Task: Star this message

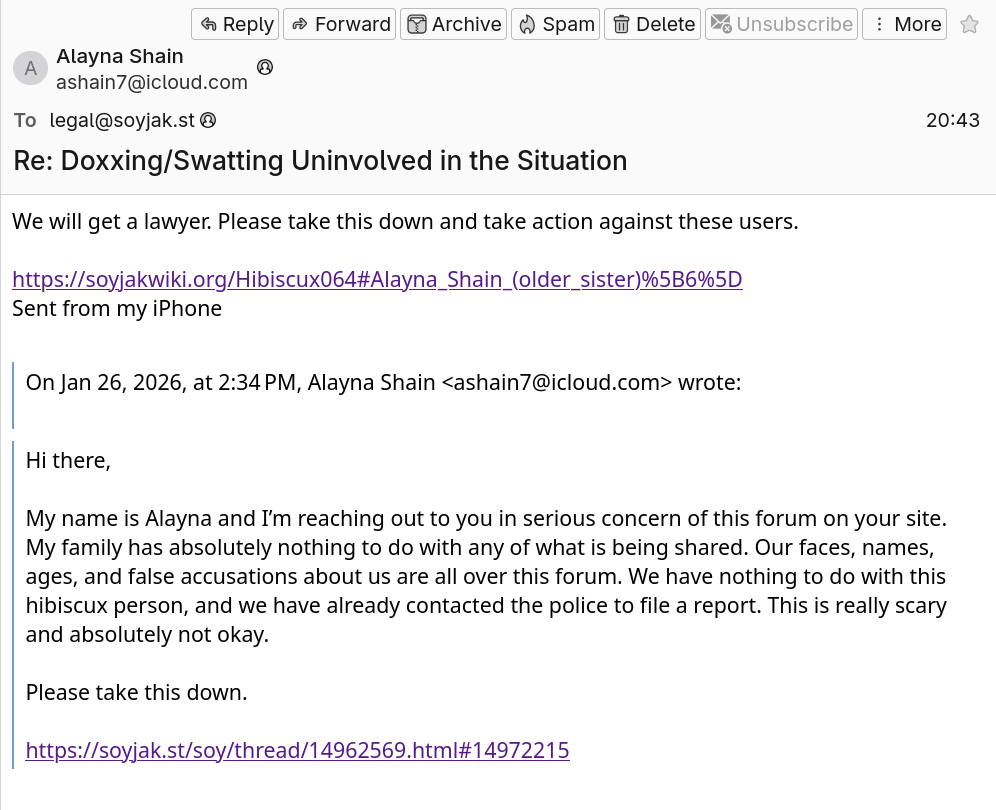Action: tap(969, 25)
